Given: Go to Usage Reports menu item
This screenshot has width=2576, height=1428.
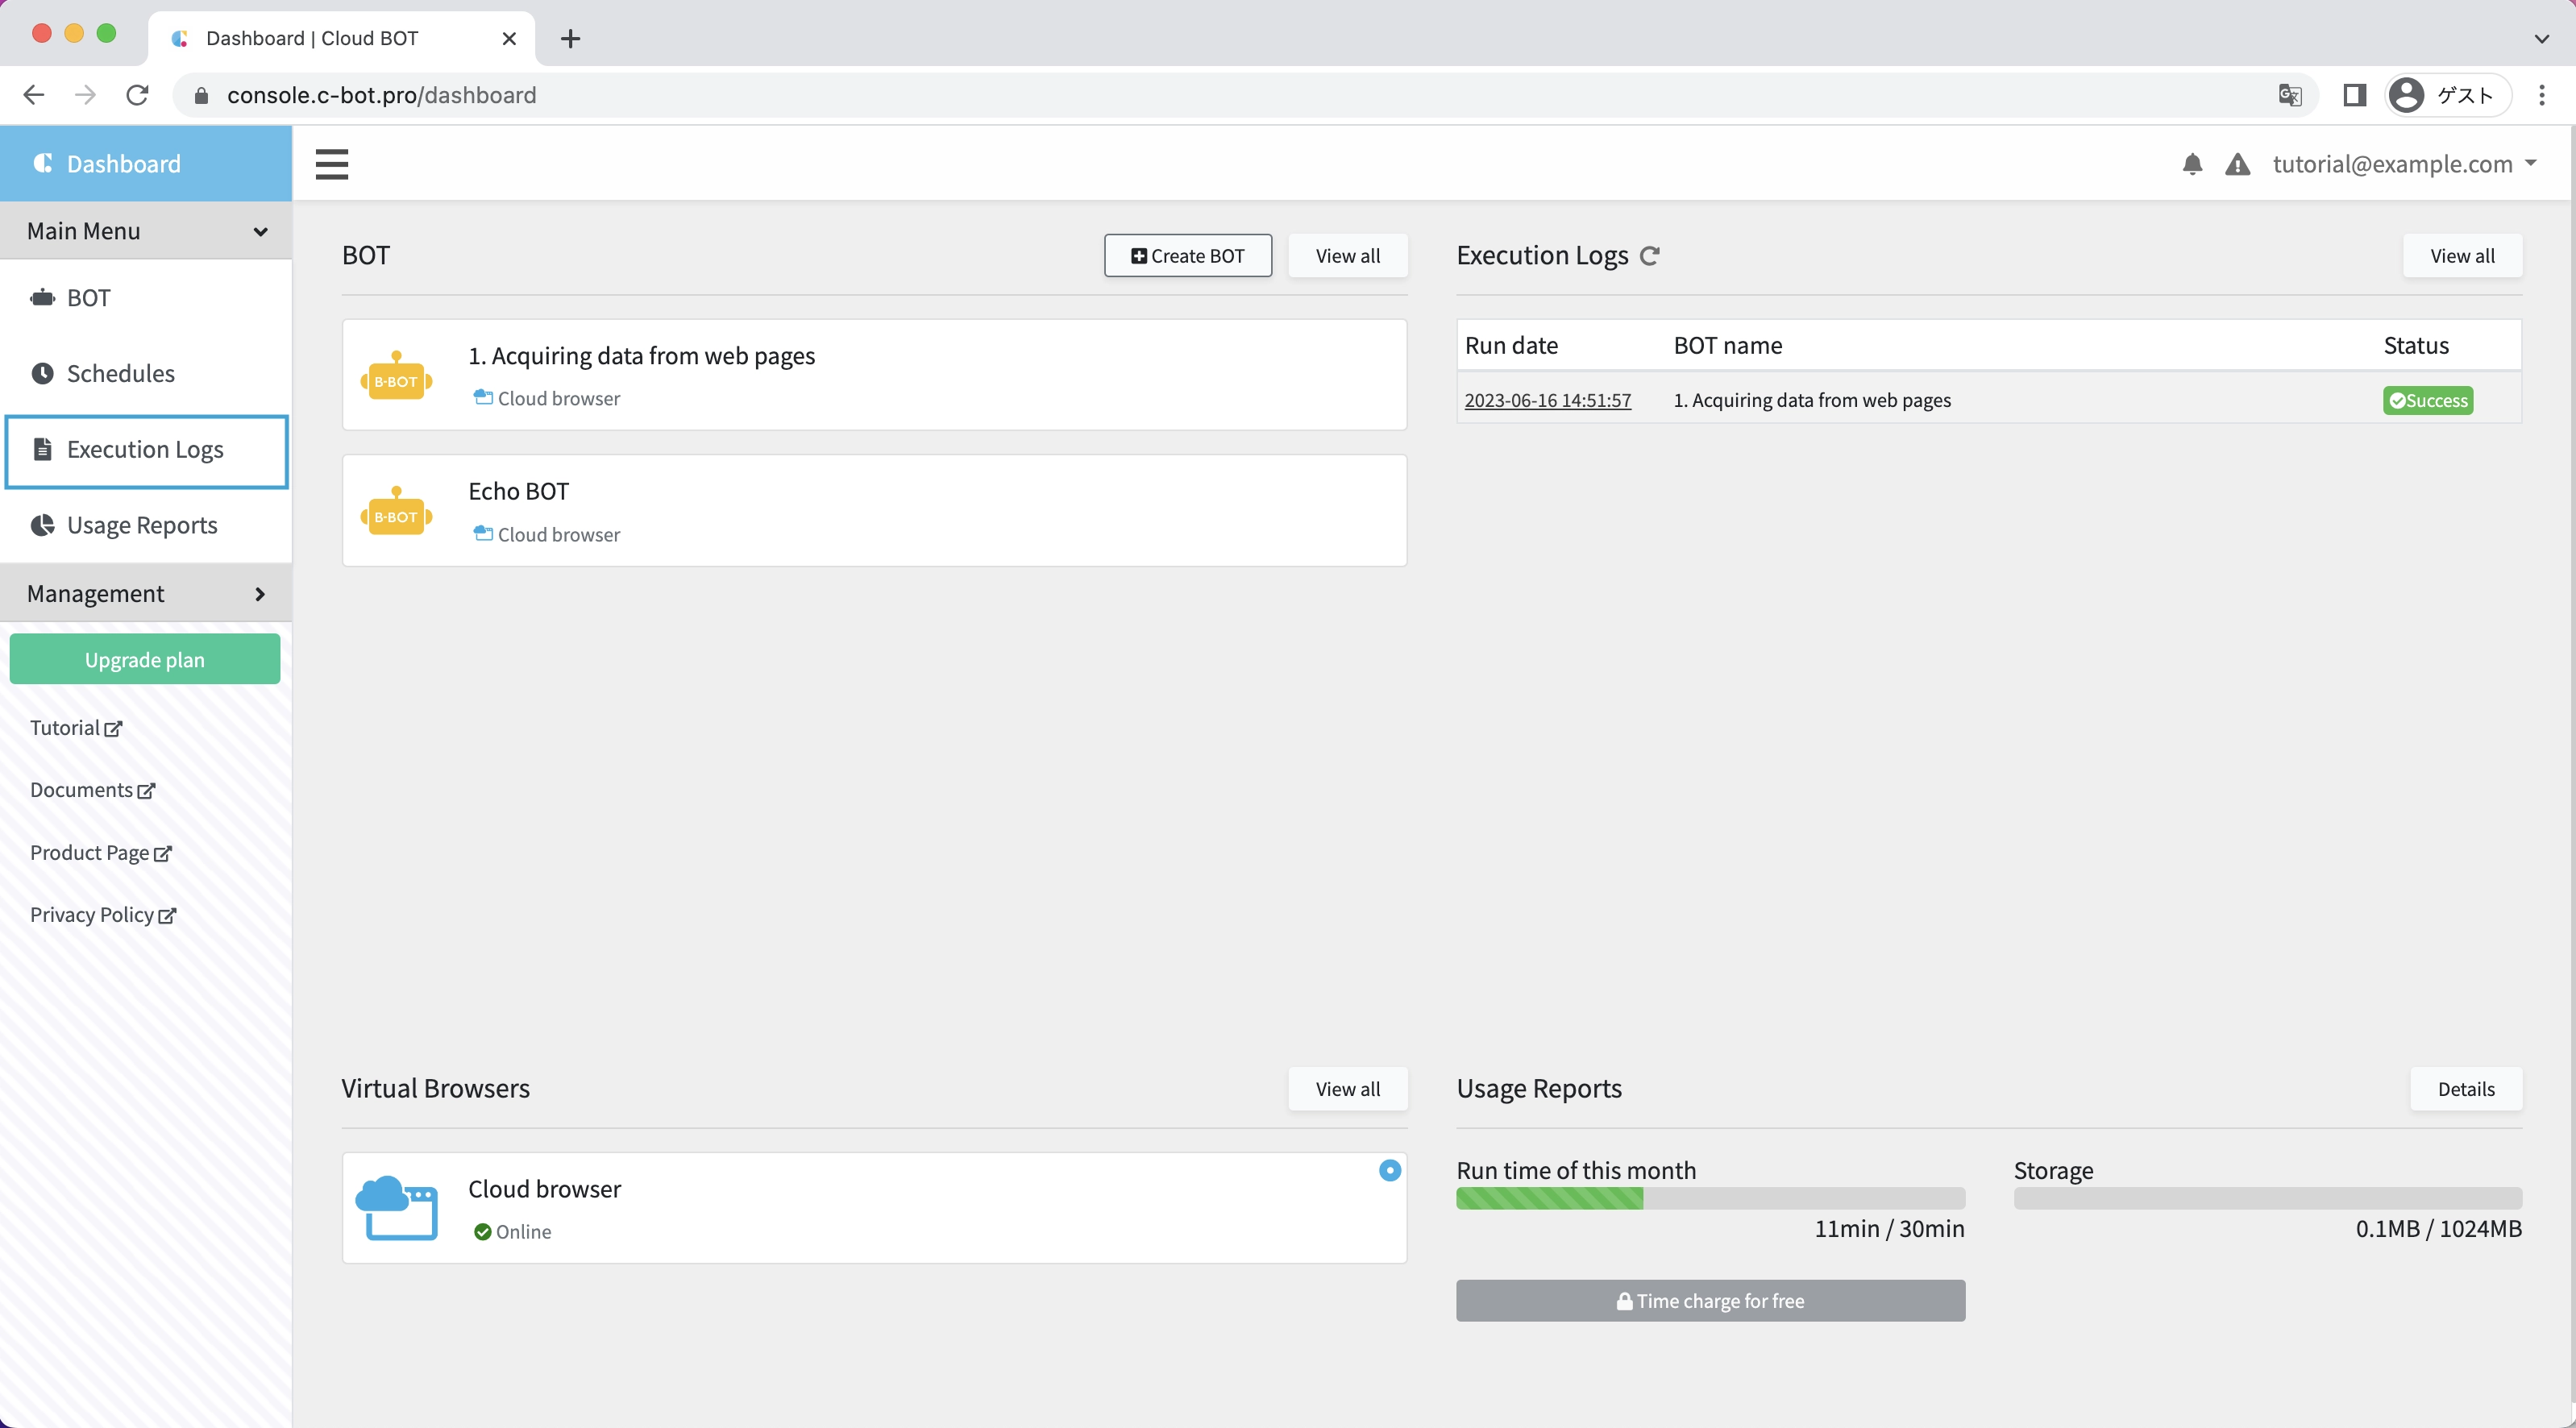Looking at the screenshot, I should [141, 526].
